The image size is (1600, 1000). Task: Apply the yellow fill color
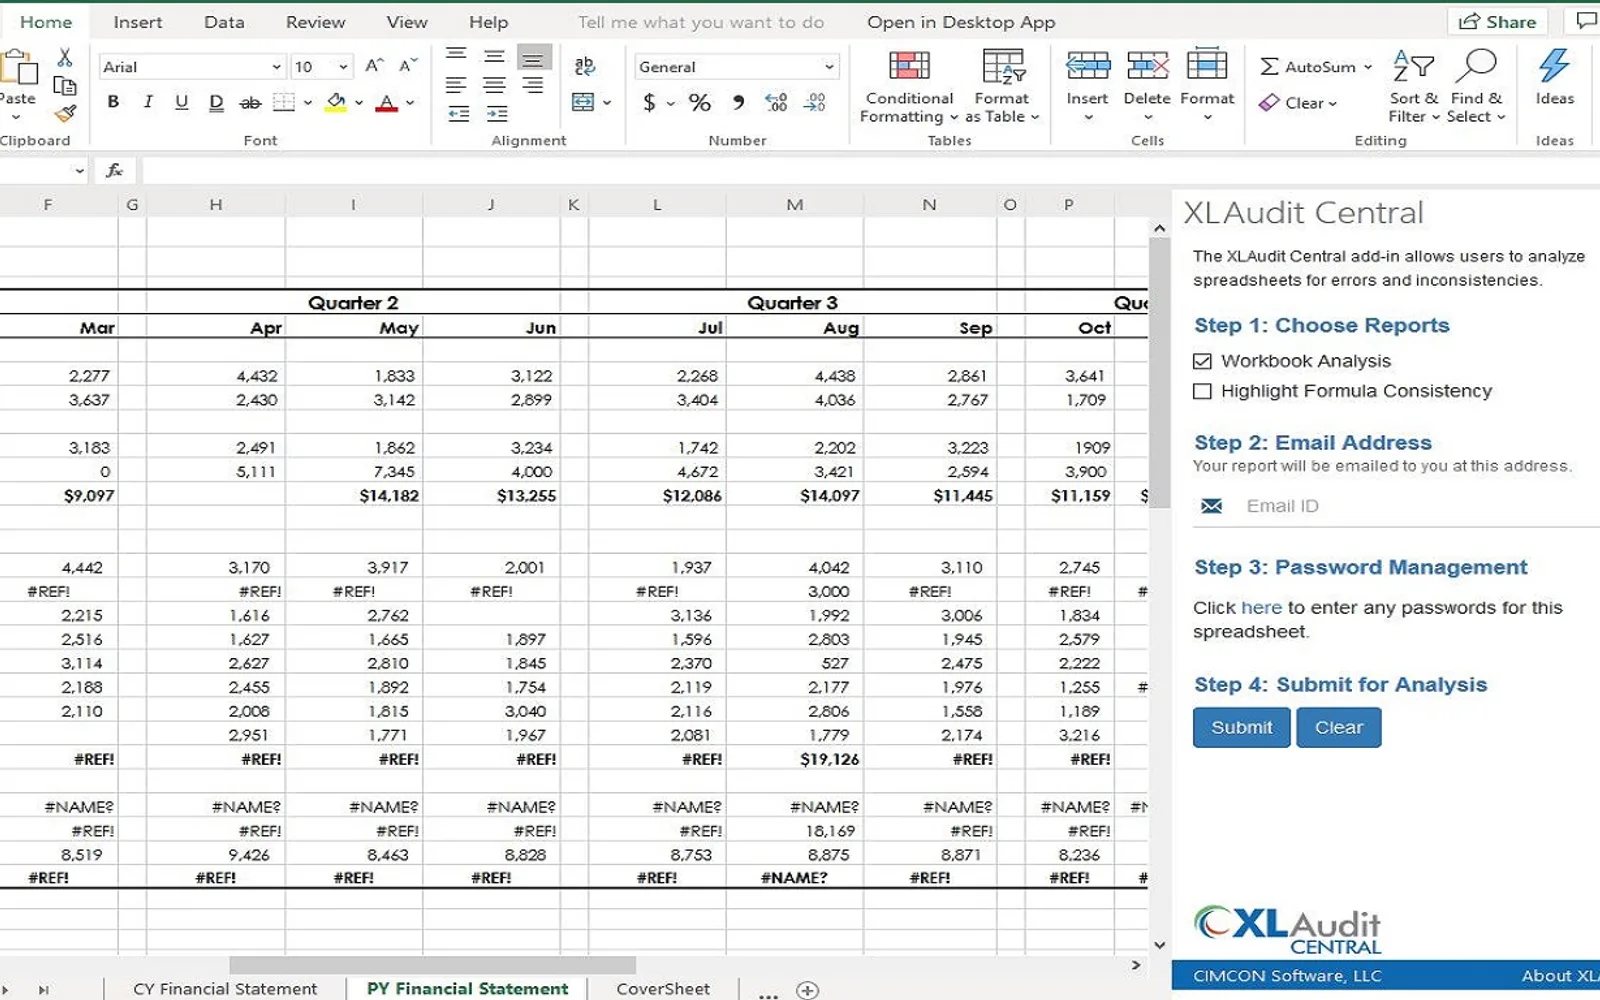pyautogui.click(x=336, y=102)
